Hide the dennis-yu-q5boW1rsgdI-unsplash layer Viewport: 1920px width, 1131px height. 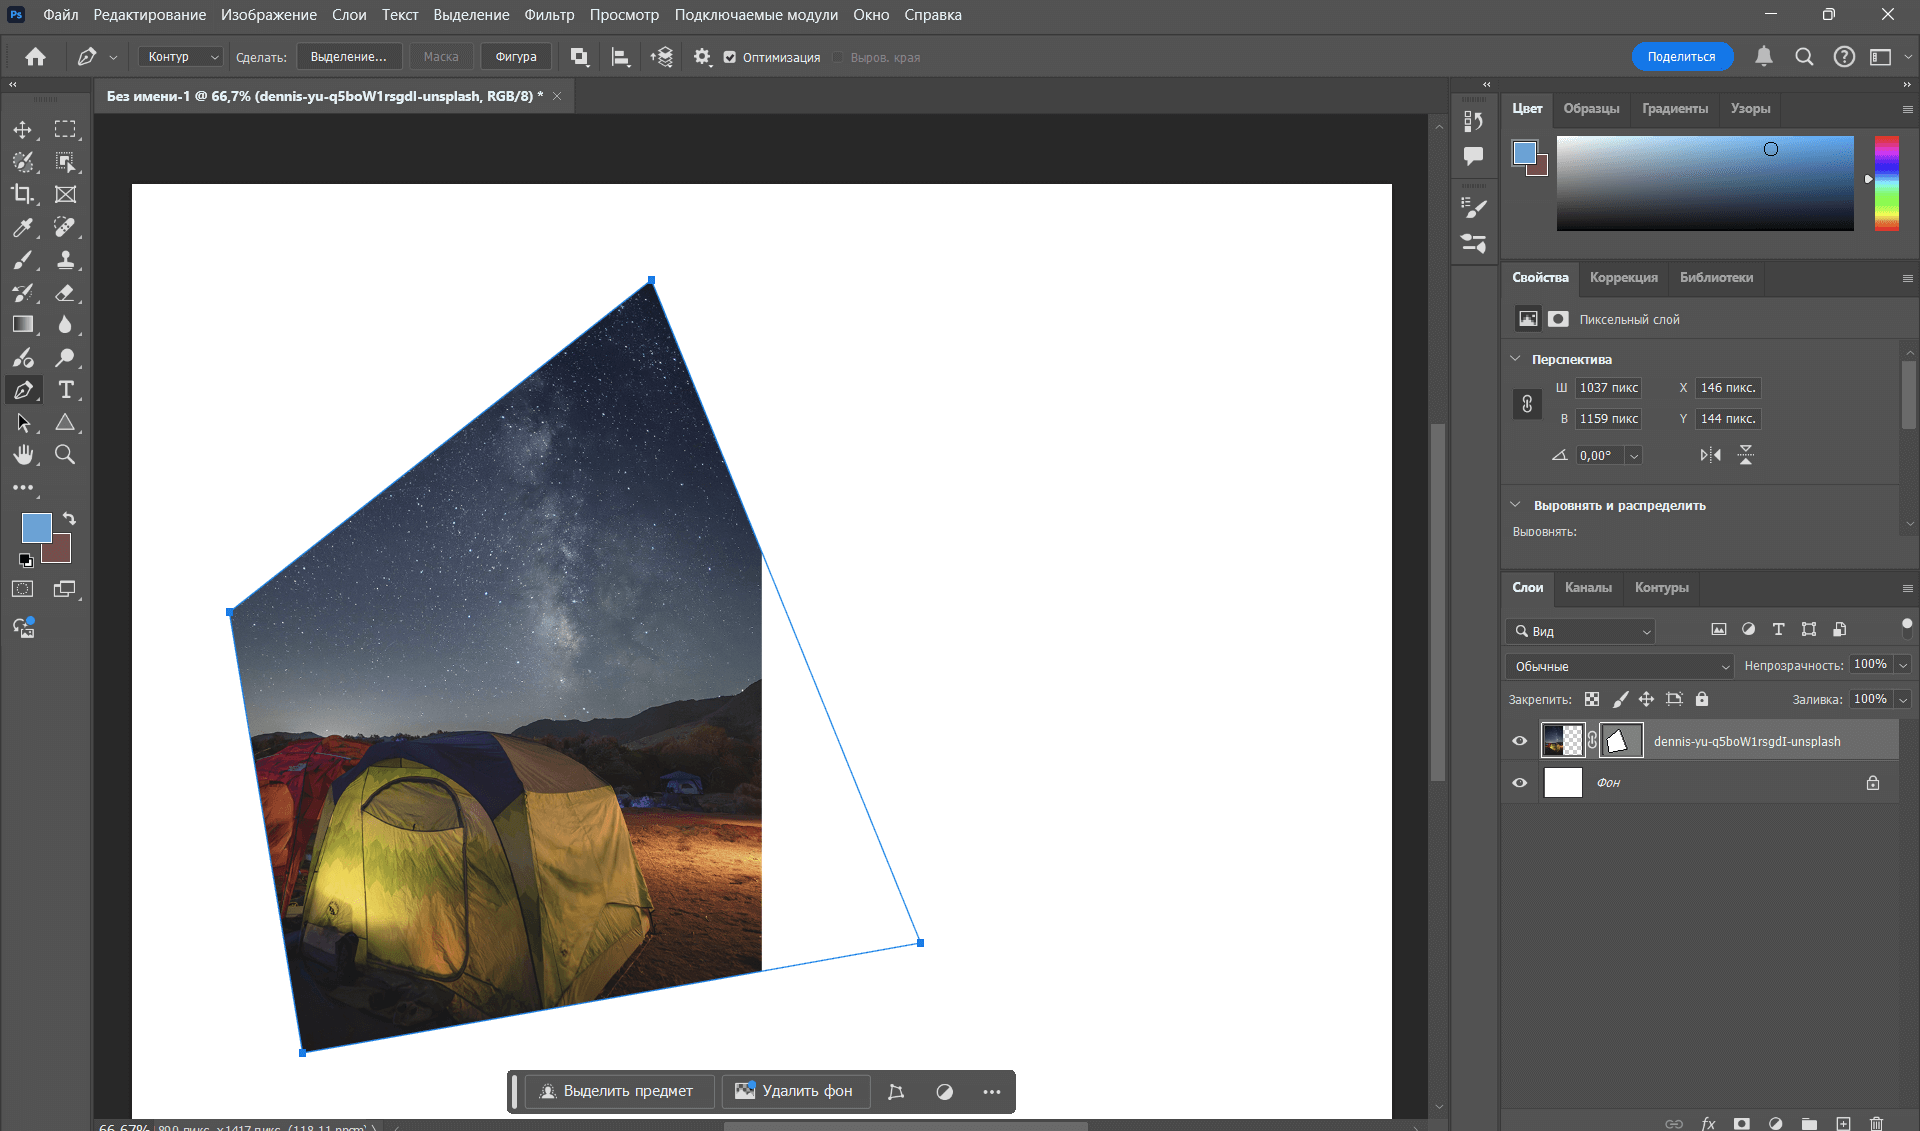coord(1520,741)
